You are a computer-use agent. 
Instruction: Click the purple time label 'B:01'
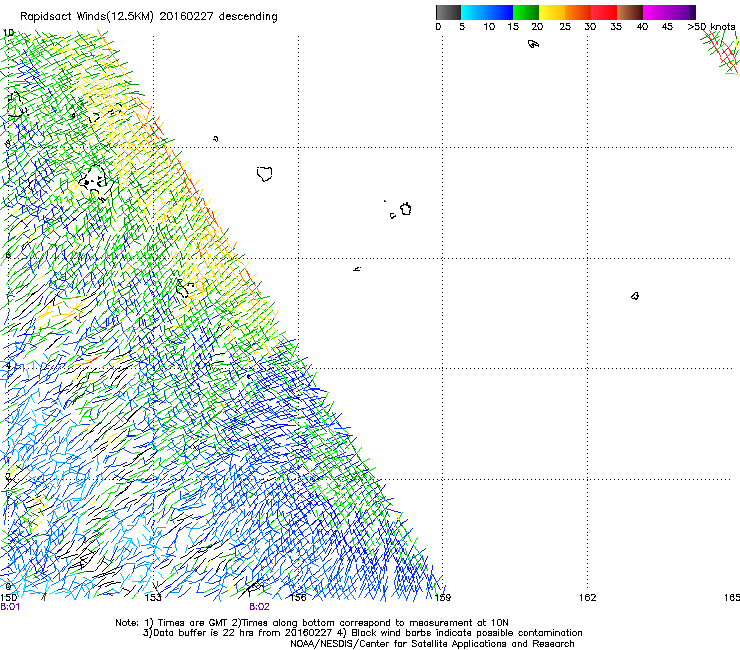click(10, 607)
